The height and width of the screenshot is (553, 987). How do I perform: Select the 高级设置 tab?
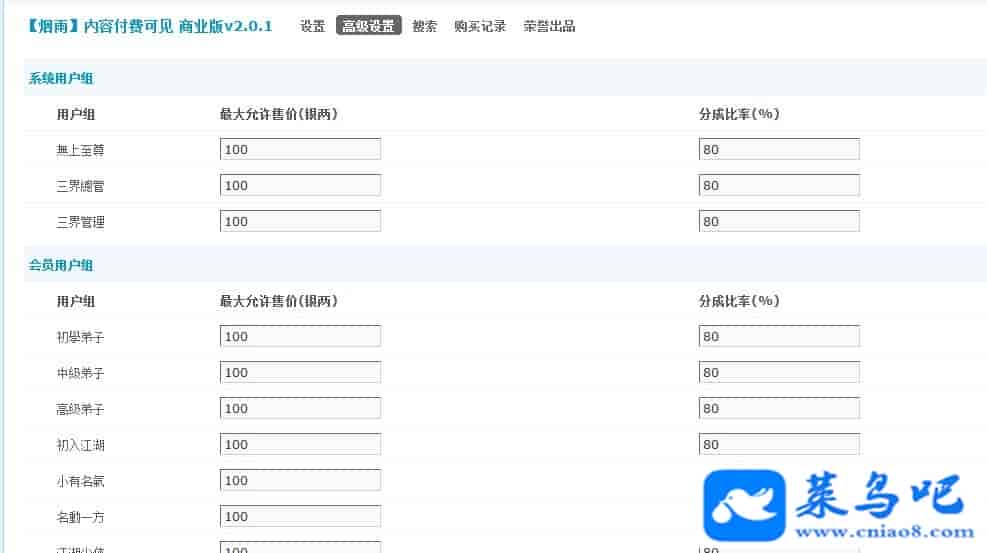pos(368,27)
